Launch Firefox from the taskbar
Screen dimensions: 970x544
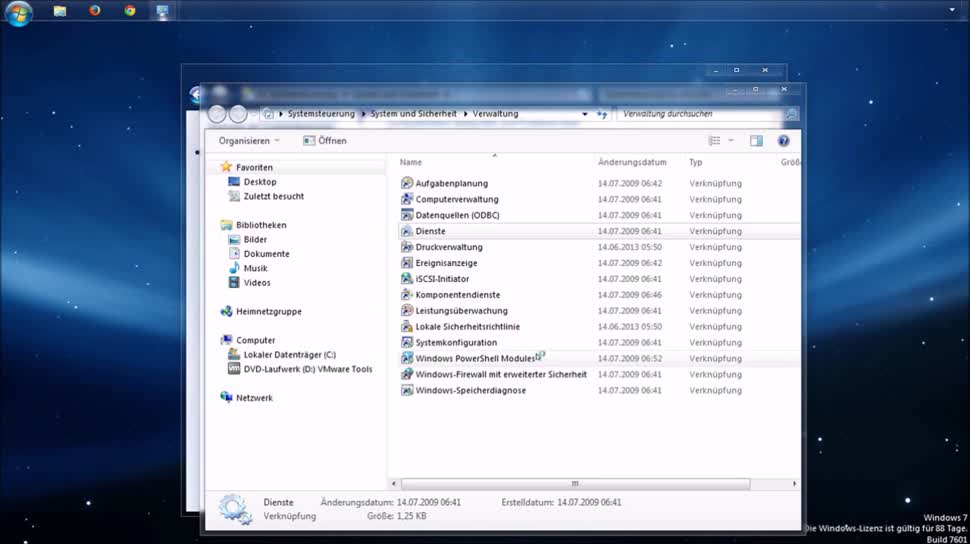[95, 11]
